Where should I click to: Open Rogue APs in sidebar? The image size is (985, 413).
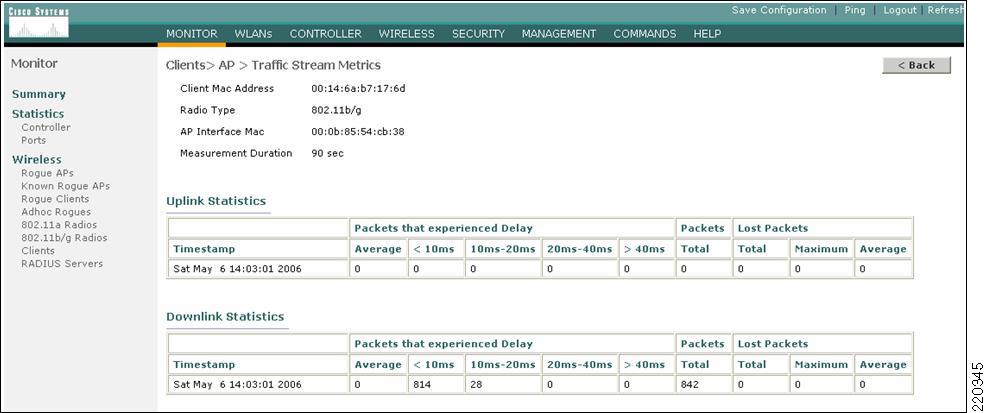click(x=47, y=173)
